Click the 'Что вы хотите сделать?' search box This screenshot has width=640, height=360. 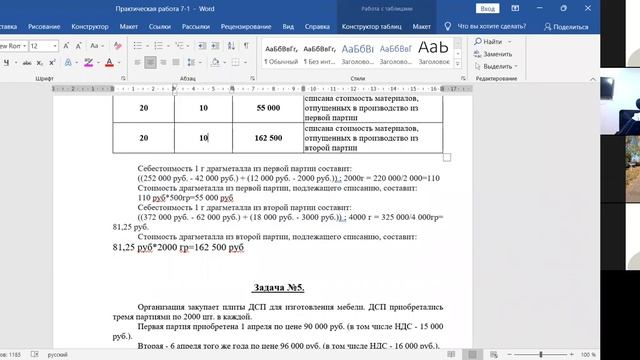[491, 27]
